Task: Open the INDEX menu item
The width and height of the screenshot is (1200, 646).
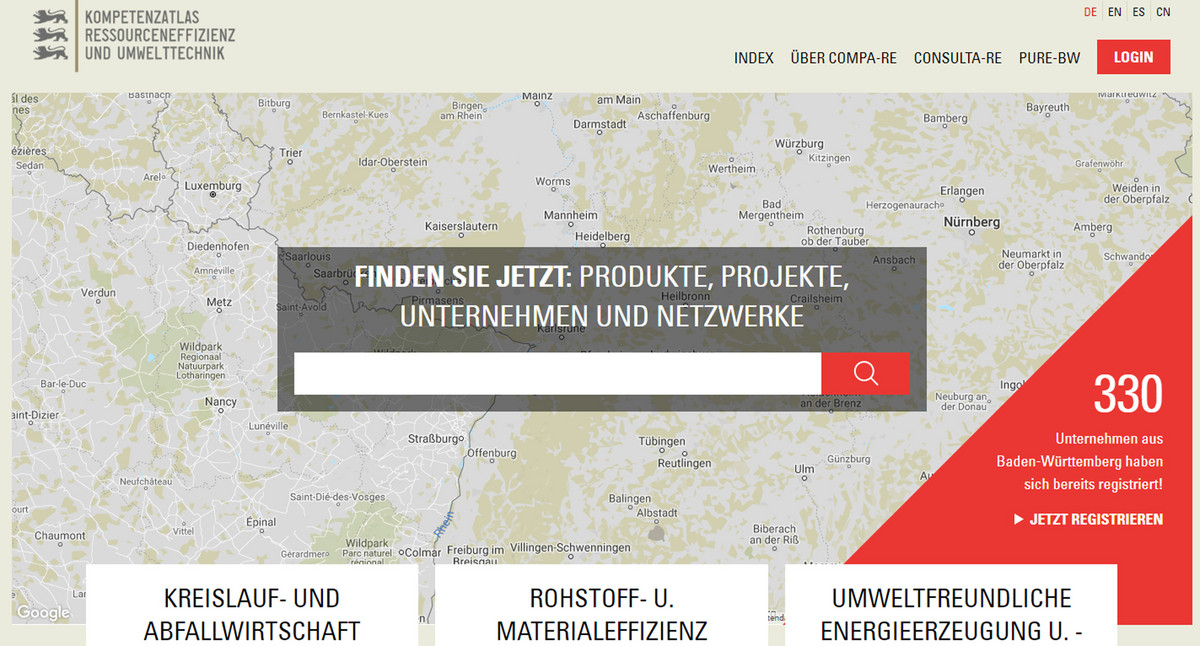Action: click(x=754, y=58)
